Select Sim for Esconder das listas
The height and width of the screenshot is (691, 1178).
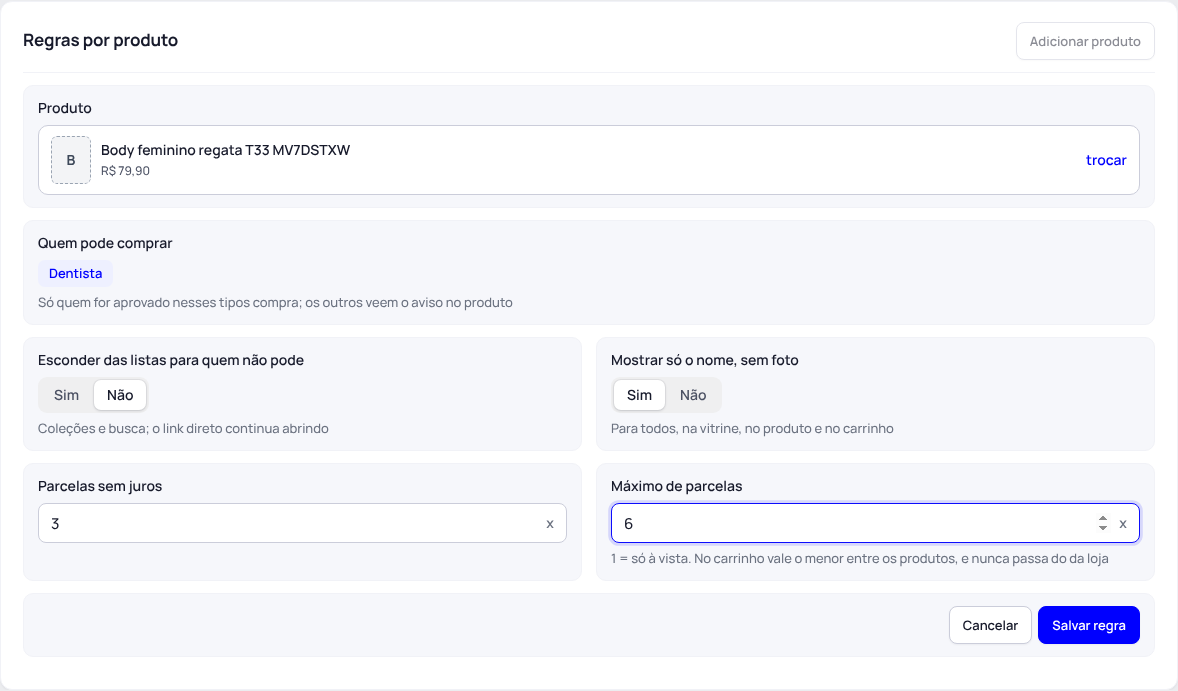pyautogui.click(x=66, y=395)
